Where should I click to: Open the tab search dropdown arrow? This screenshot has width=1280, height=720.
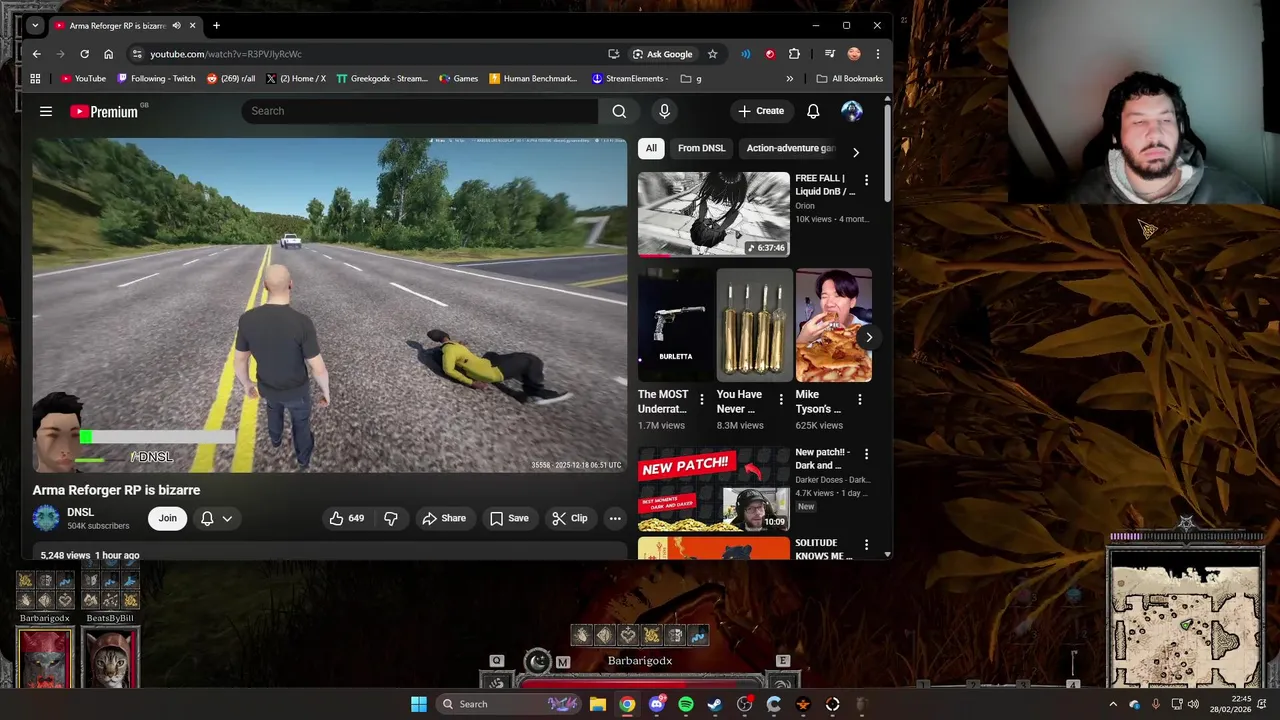pos(35,26)
